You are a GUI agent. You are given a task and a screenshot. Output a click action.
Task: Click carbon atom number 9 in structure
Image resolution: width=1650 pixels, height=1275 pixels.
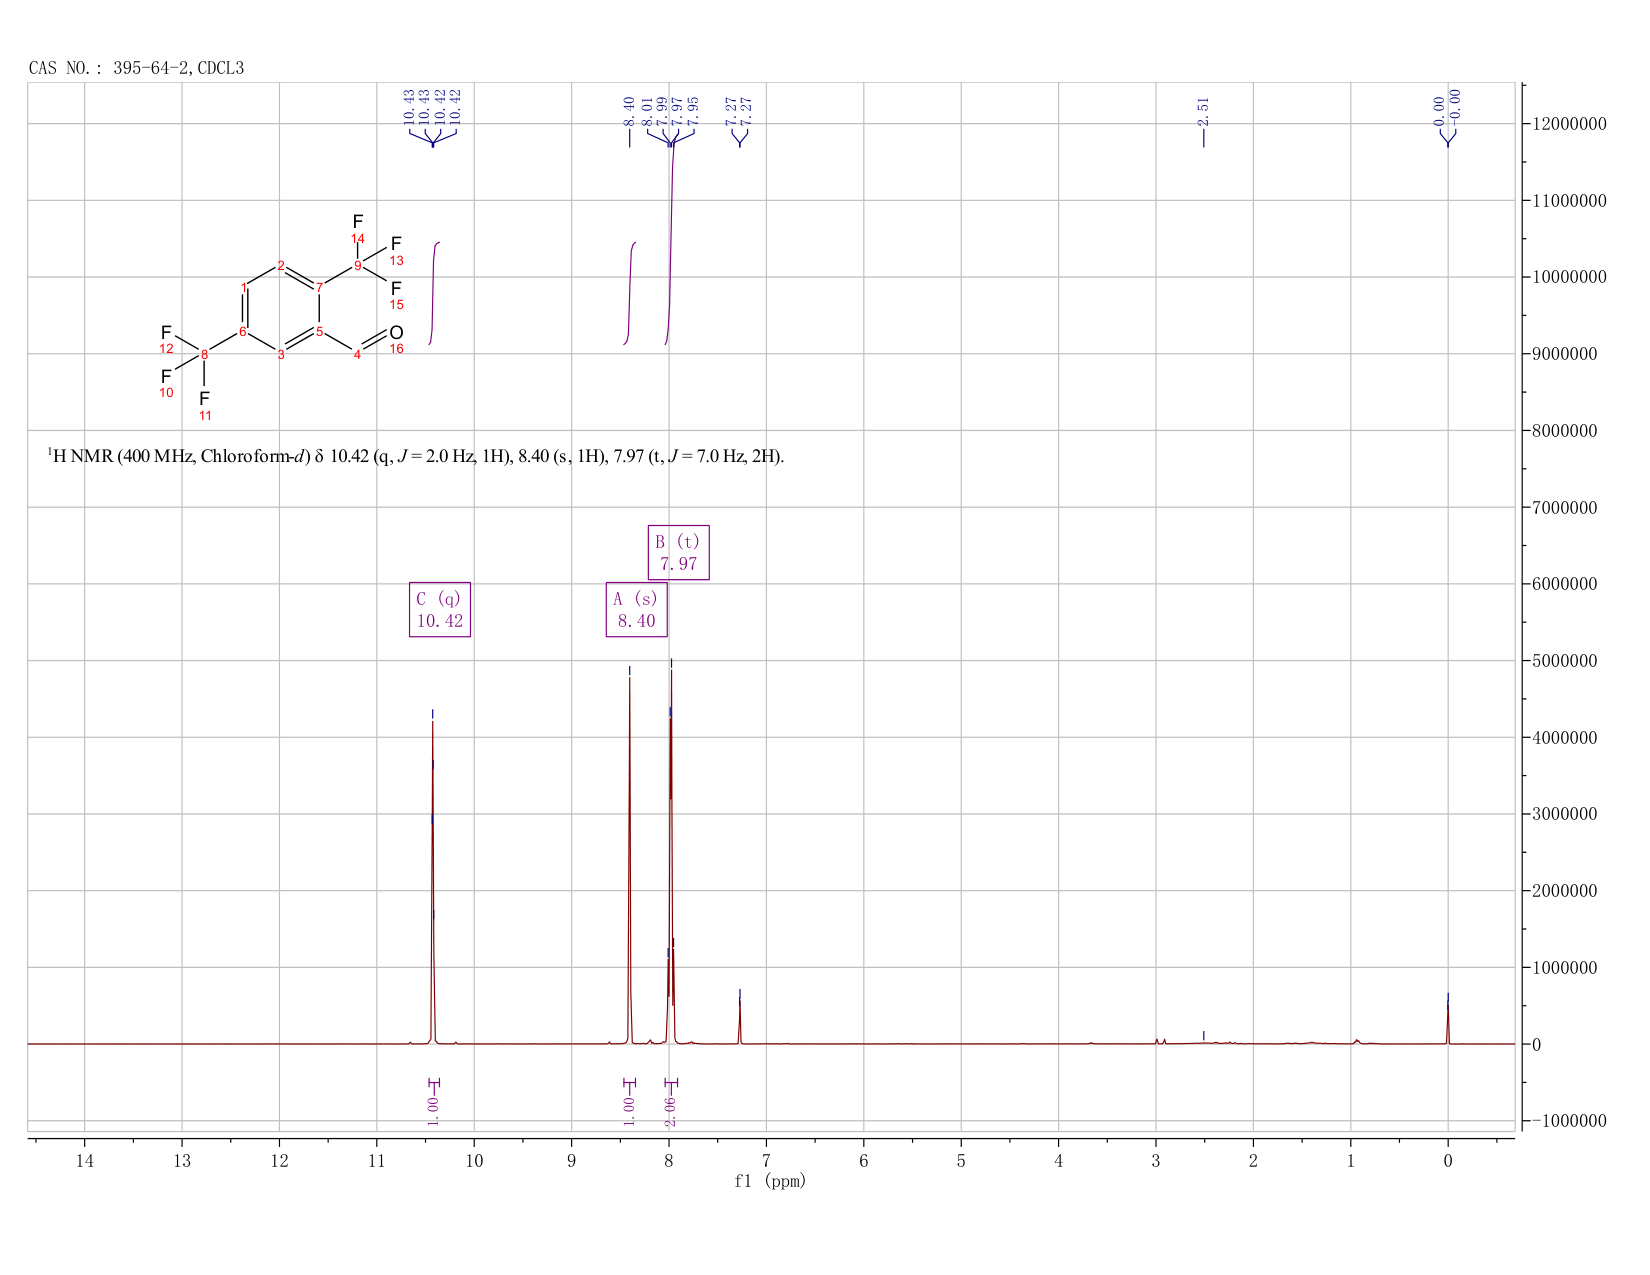(358, 265)
